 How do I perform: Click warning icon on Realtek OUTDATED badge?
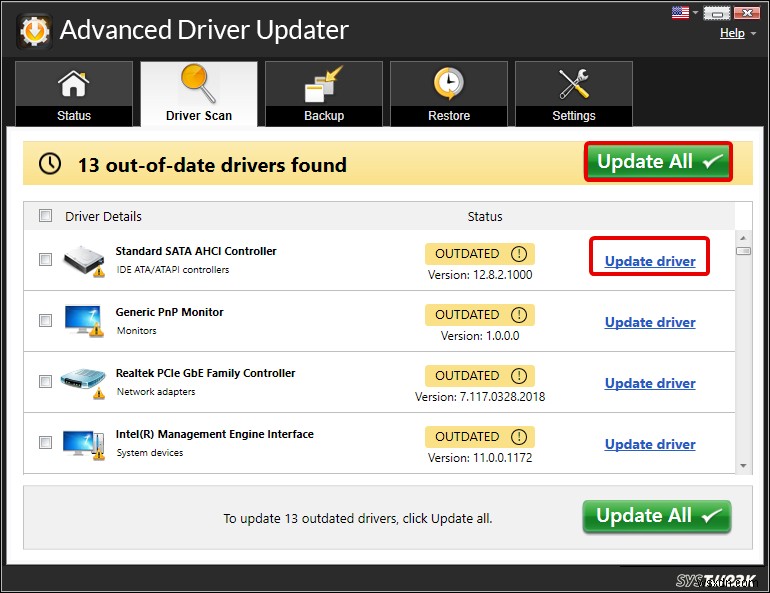click(x=519, y=376)
